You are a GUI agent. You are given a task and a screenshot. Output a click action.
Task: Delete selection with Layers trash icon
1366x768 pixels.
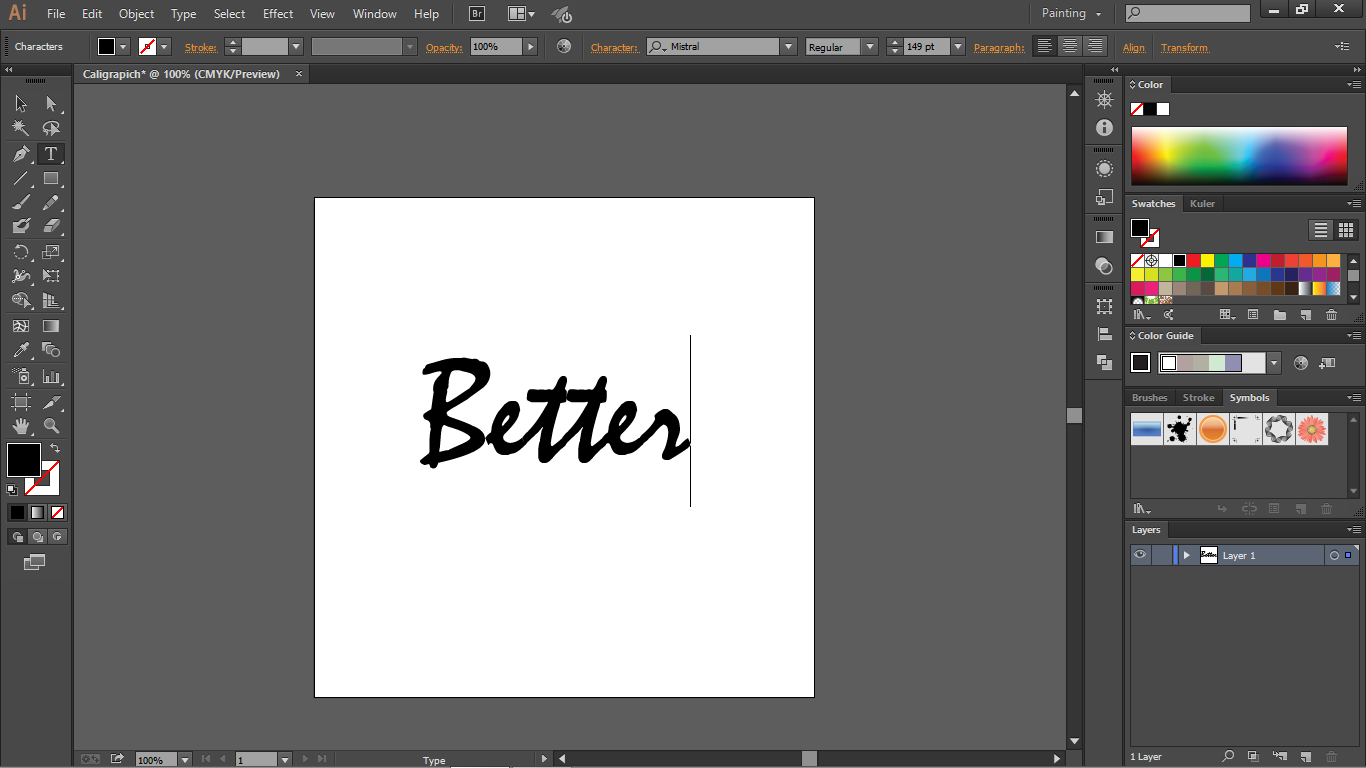click(x=1331, y=757)
